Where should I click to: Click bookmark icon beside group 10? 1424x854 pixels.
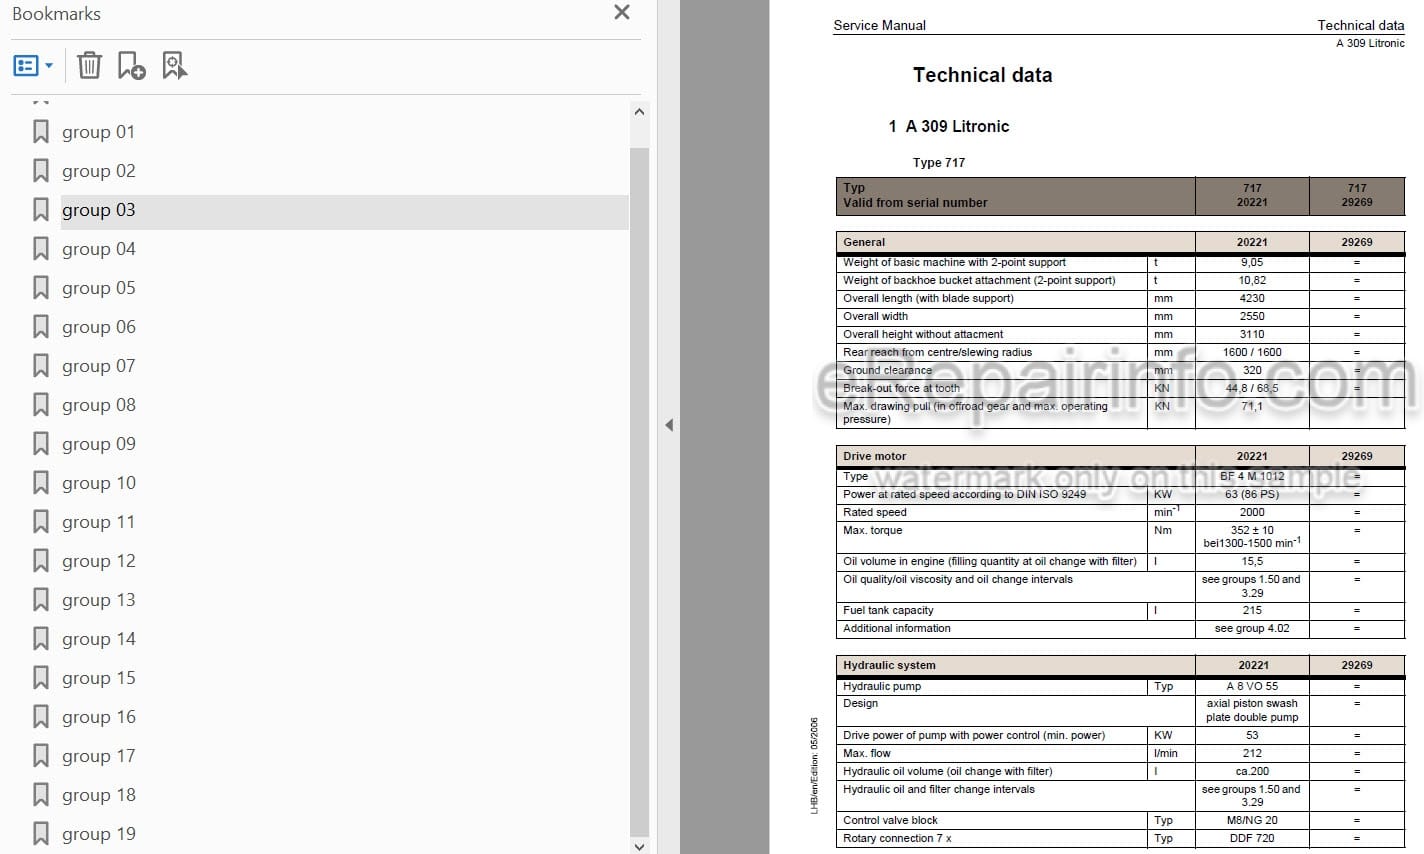click(x=41, y=483)
